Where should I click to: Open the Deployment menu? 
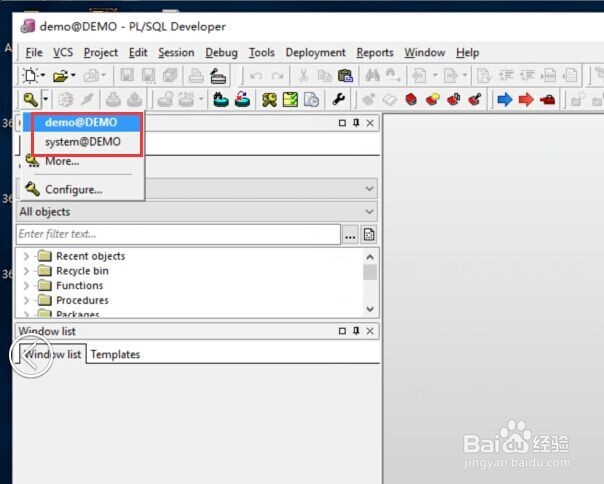point(315,52)
